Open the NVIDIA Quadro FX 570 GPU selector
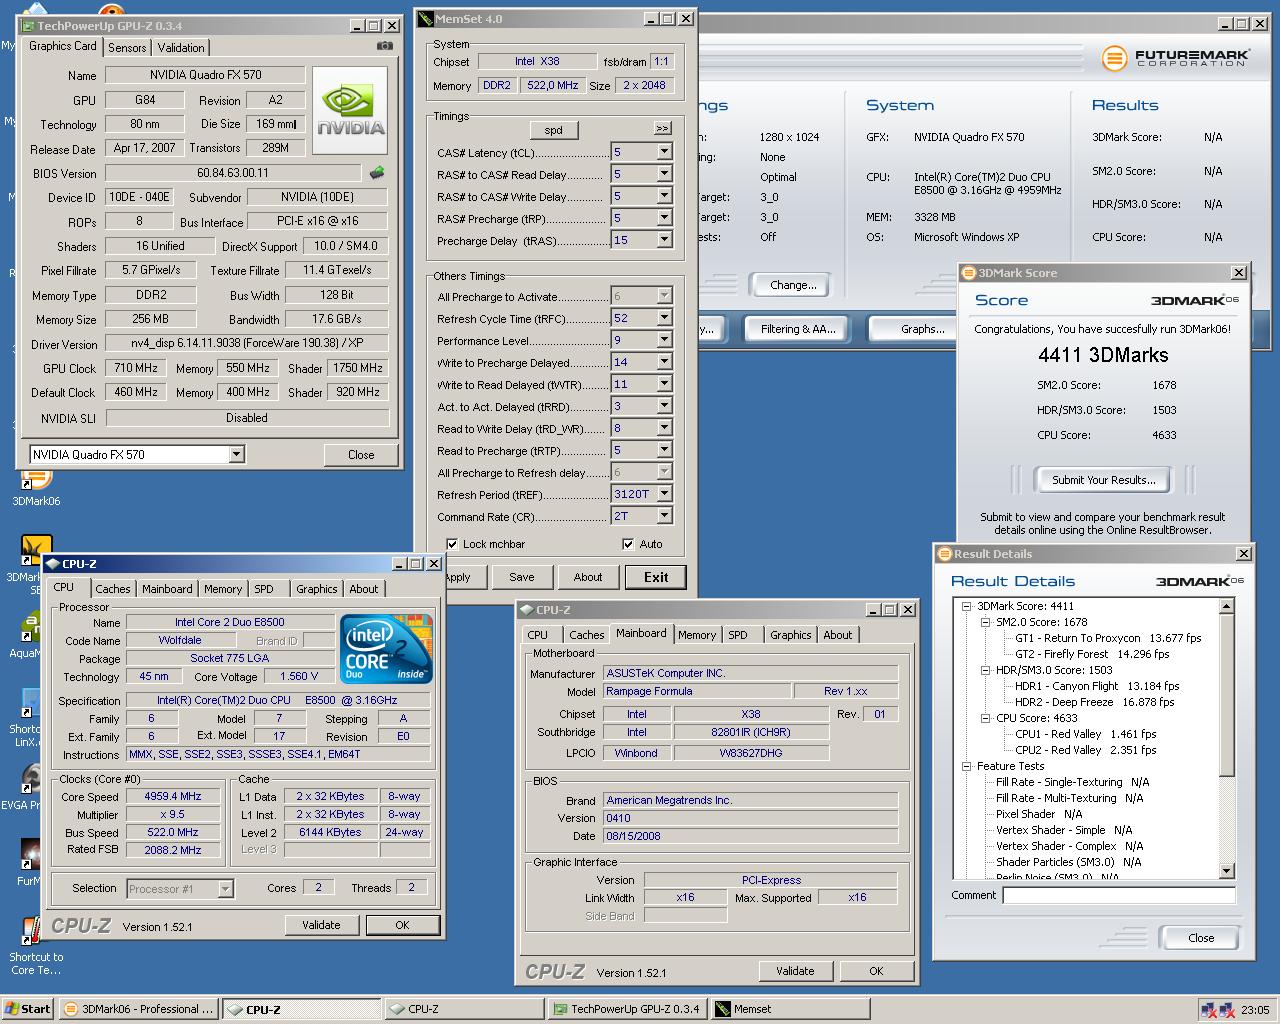This screenshot has width=1280, height=1024. 137,454
